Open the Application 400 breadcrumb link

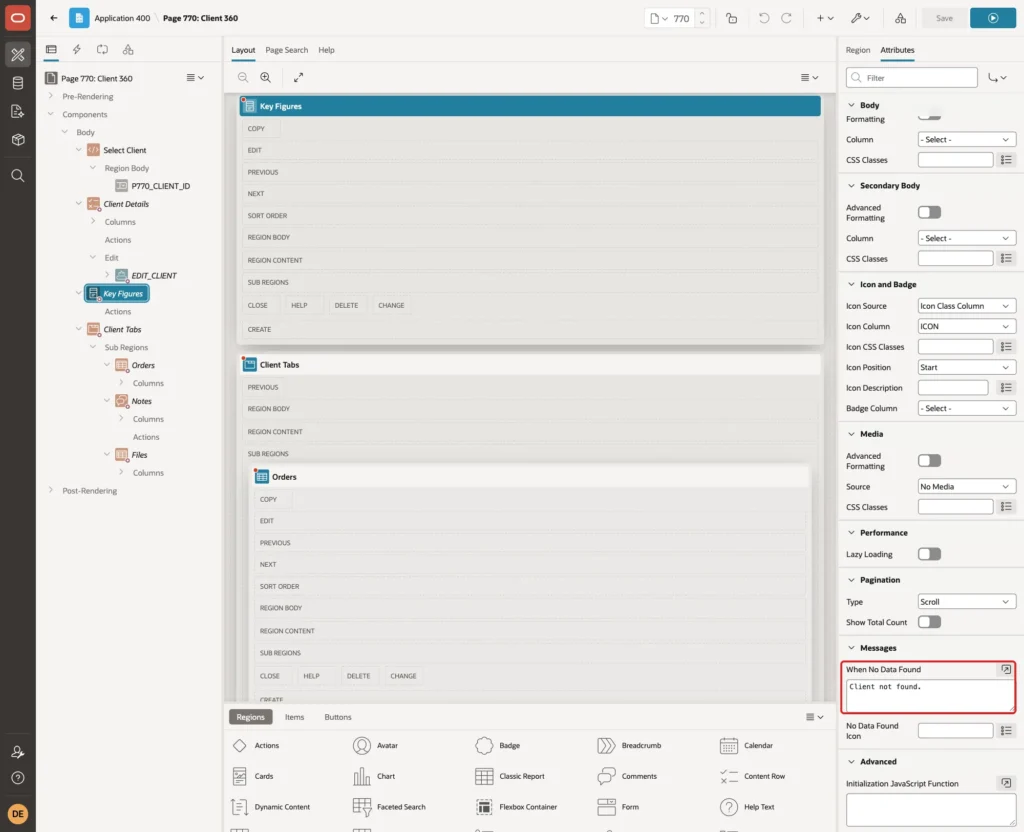click(x=122, y=18)
